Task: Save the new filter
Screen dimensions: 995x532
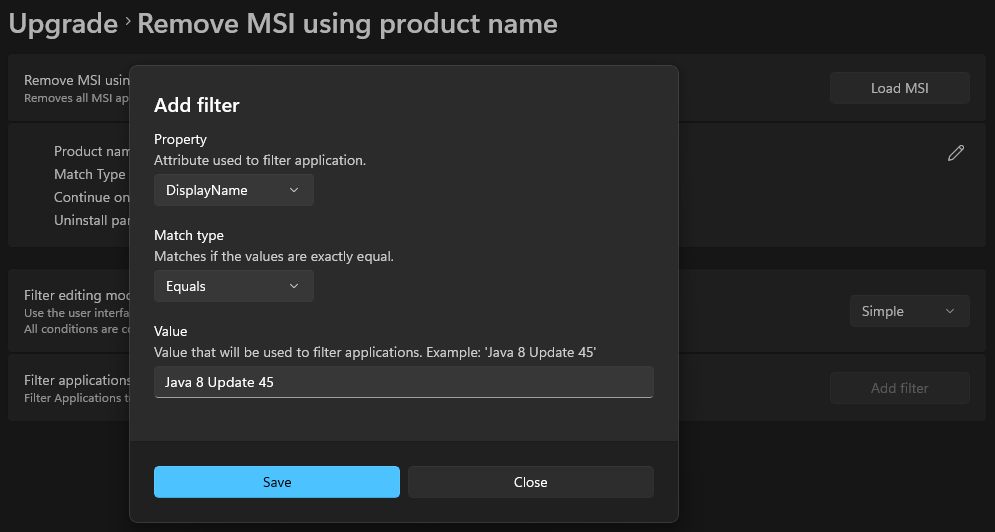Action: point(277,482)
